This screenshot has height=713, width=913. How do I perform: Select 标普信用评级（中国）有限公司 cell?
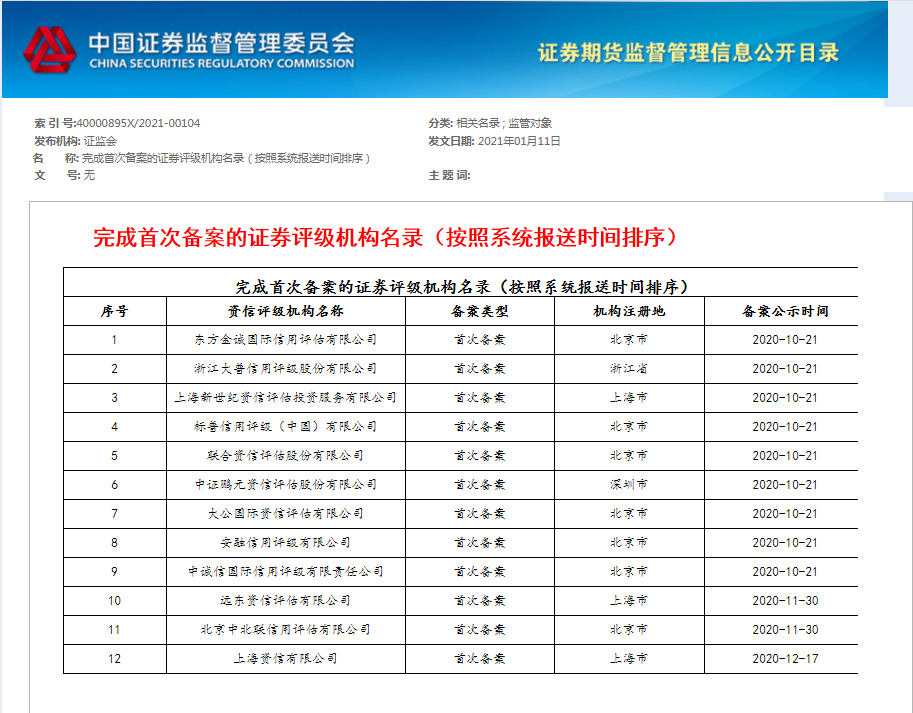click(286, 427)
